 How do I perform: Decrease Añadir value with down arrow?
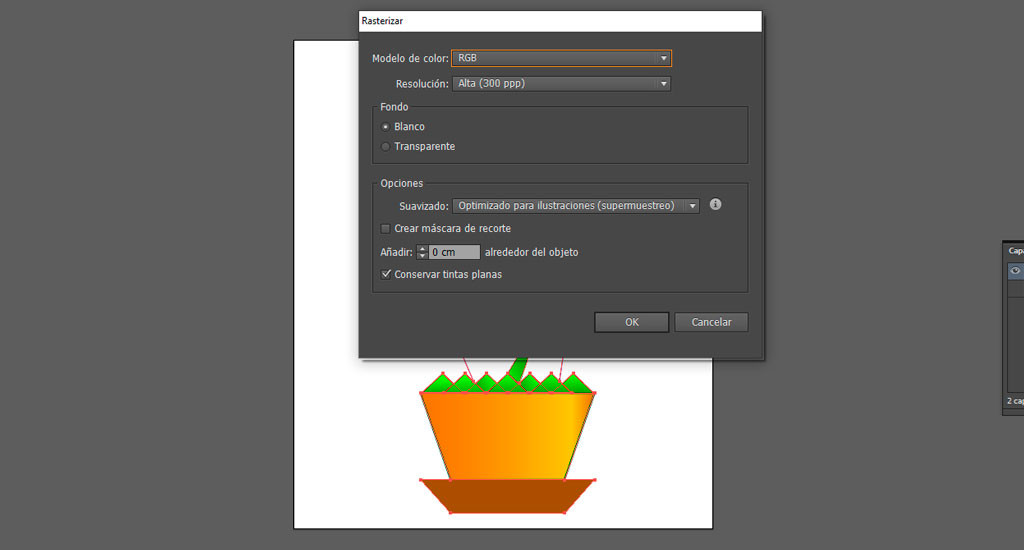[422, 256]
